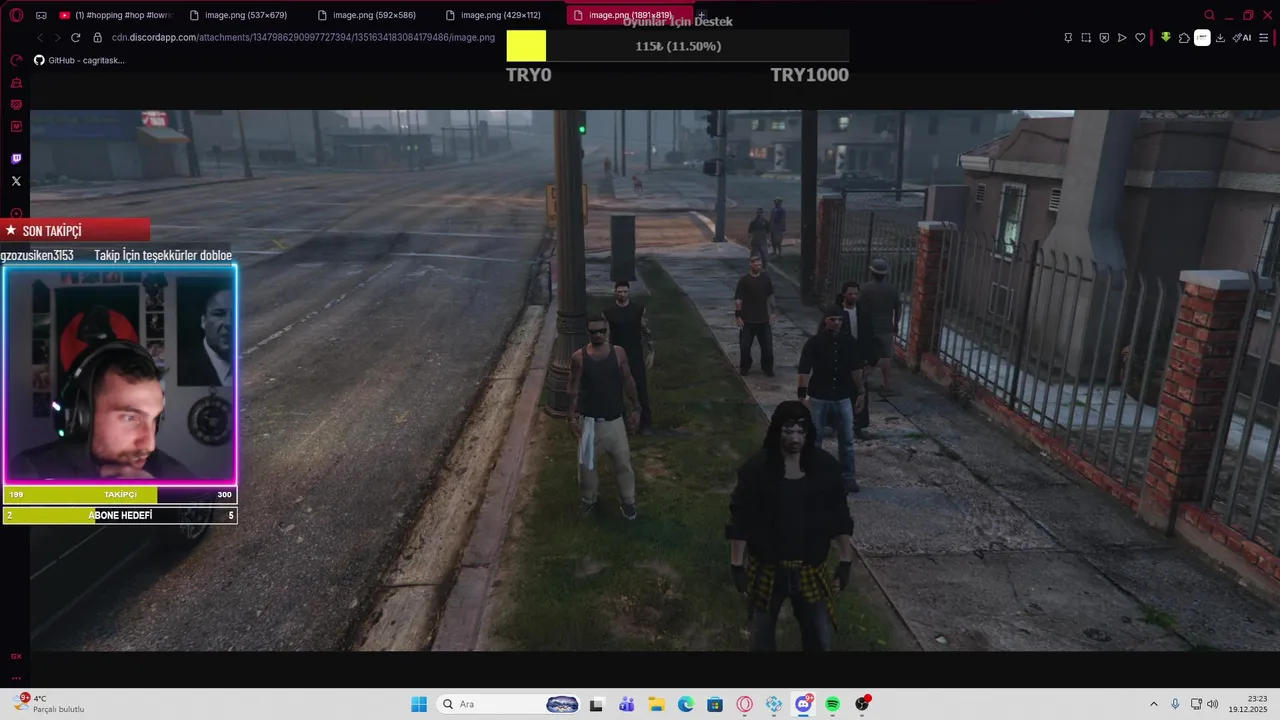Open Microsoft Store from taskbar
Screen dimensions: 1280x720
(x=715, y=704)
